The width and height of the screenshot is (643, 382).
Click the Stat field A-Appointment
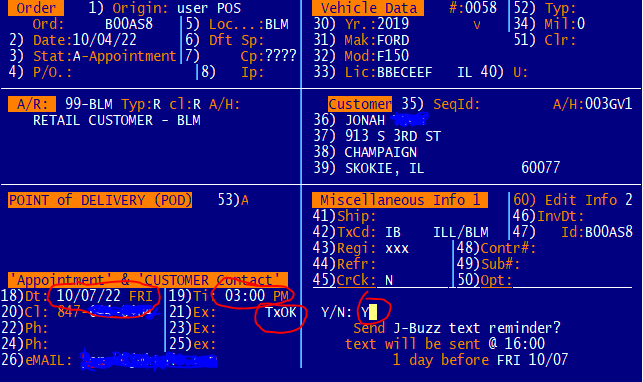124,56
